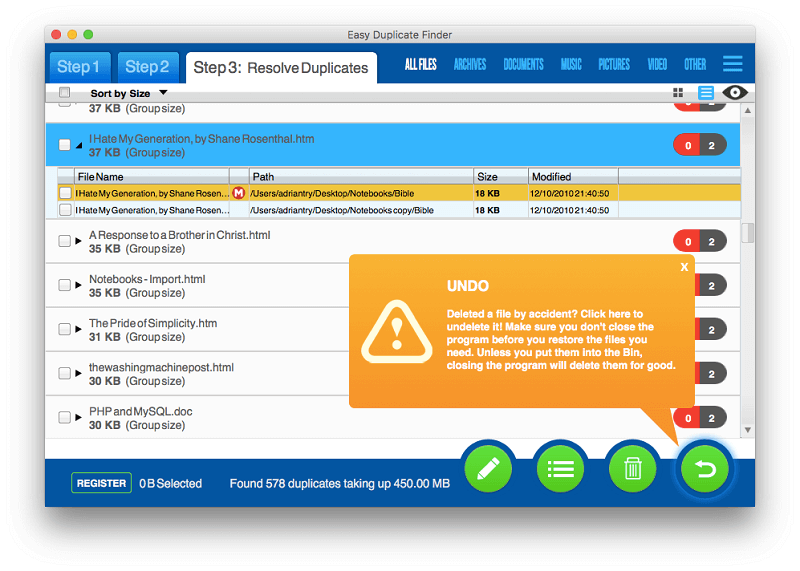Expand The Pride of Simplicity.htm group
Screen dimensions: 800x571
[78, 329]
